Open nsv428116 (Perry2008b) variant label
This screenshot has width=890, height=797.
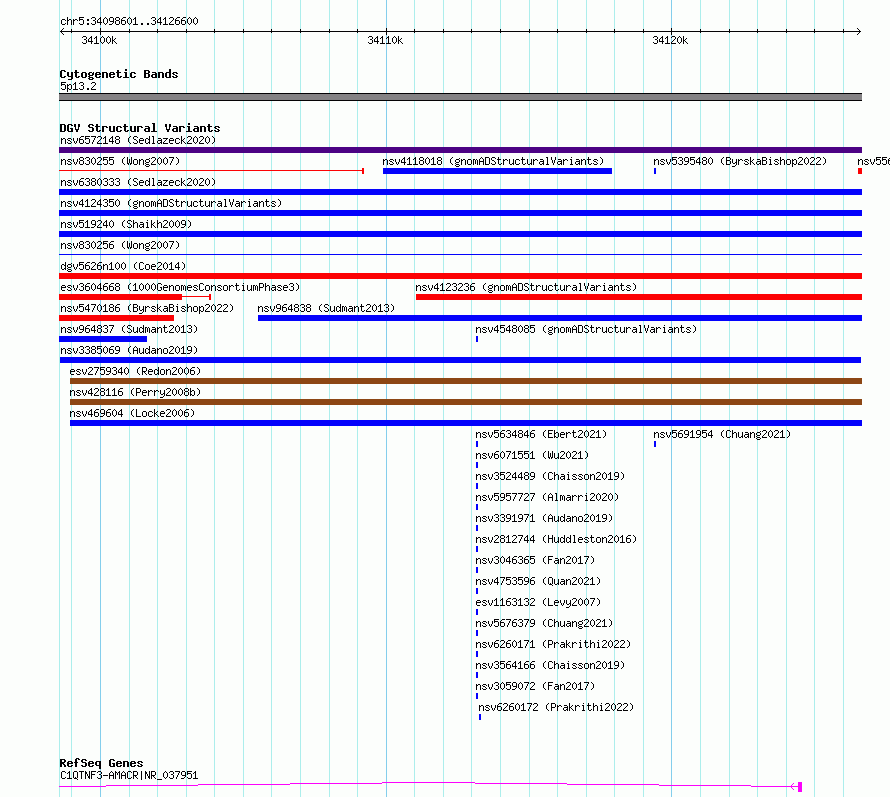click(x=135, y=392)
